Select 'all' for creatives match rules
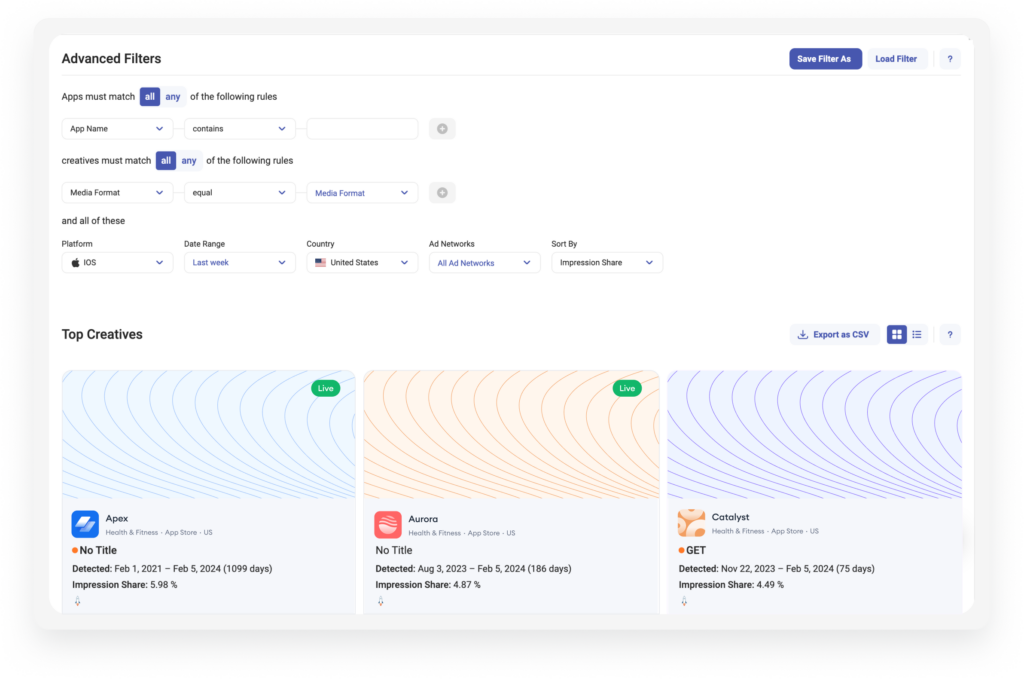Viewport: 1024px width, 679px height. pos(166,161)
